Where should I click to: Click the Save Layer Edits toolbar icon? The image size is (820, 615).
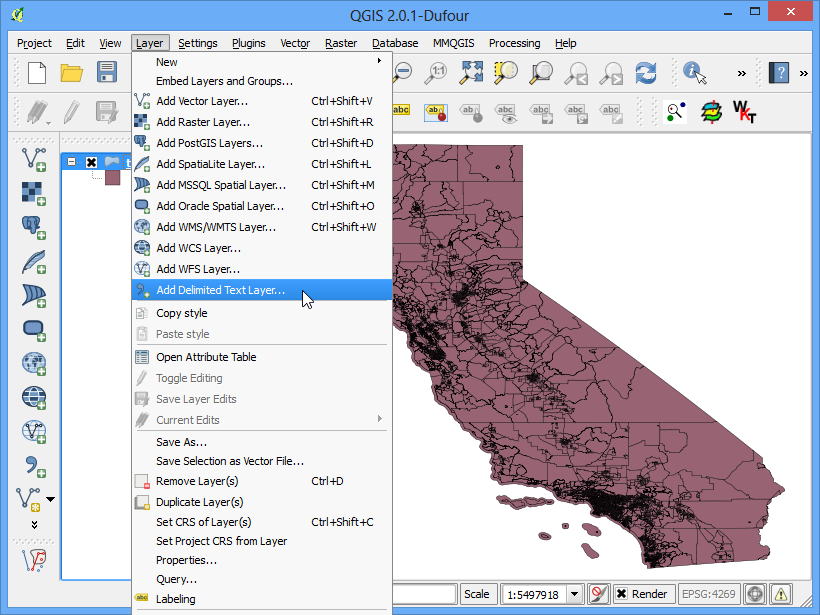107,112
